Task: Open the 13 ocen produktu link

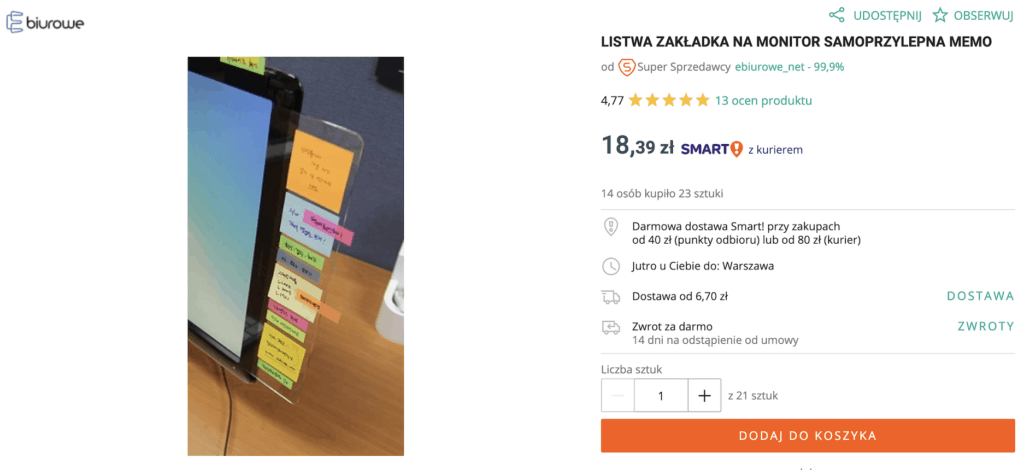Action: [763, 101]
